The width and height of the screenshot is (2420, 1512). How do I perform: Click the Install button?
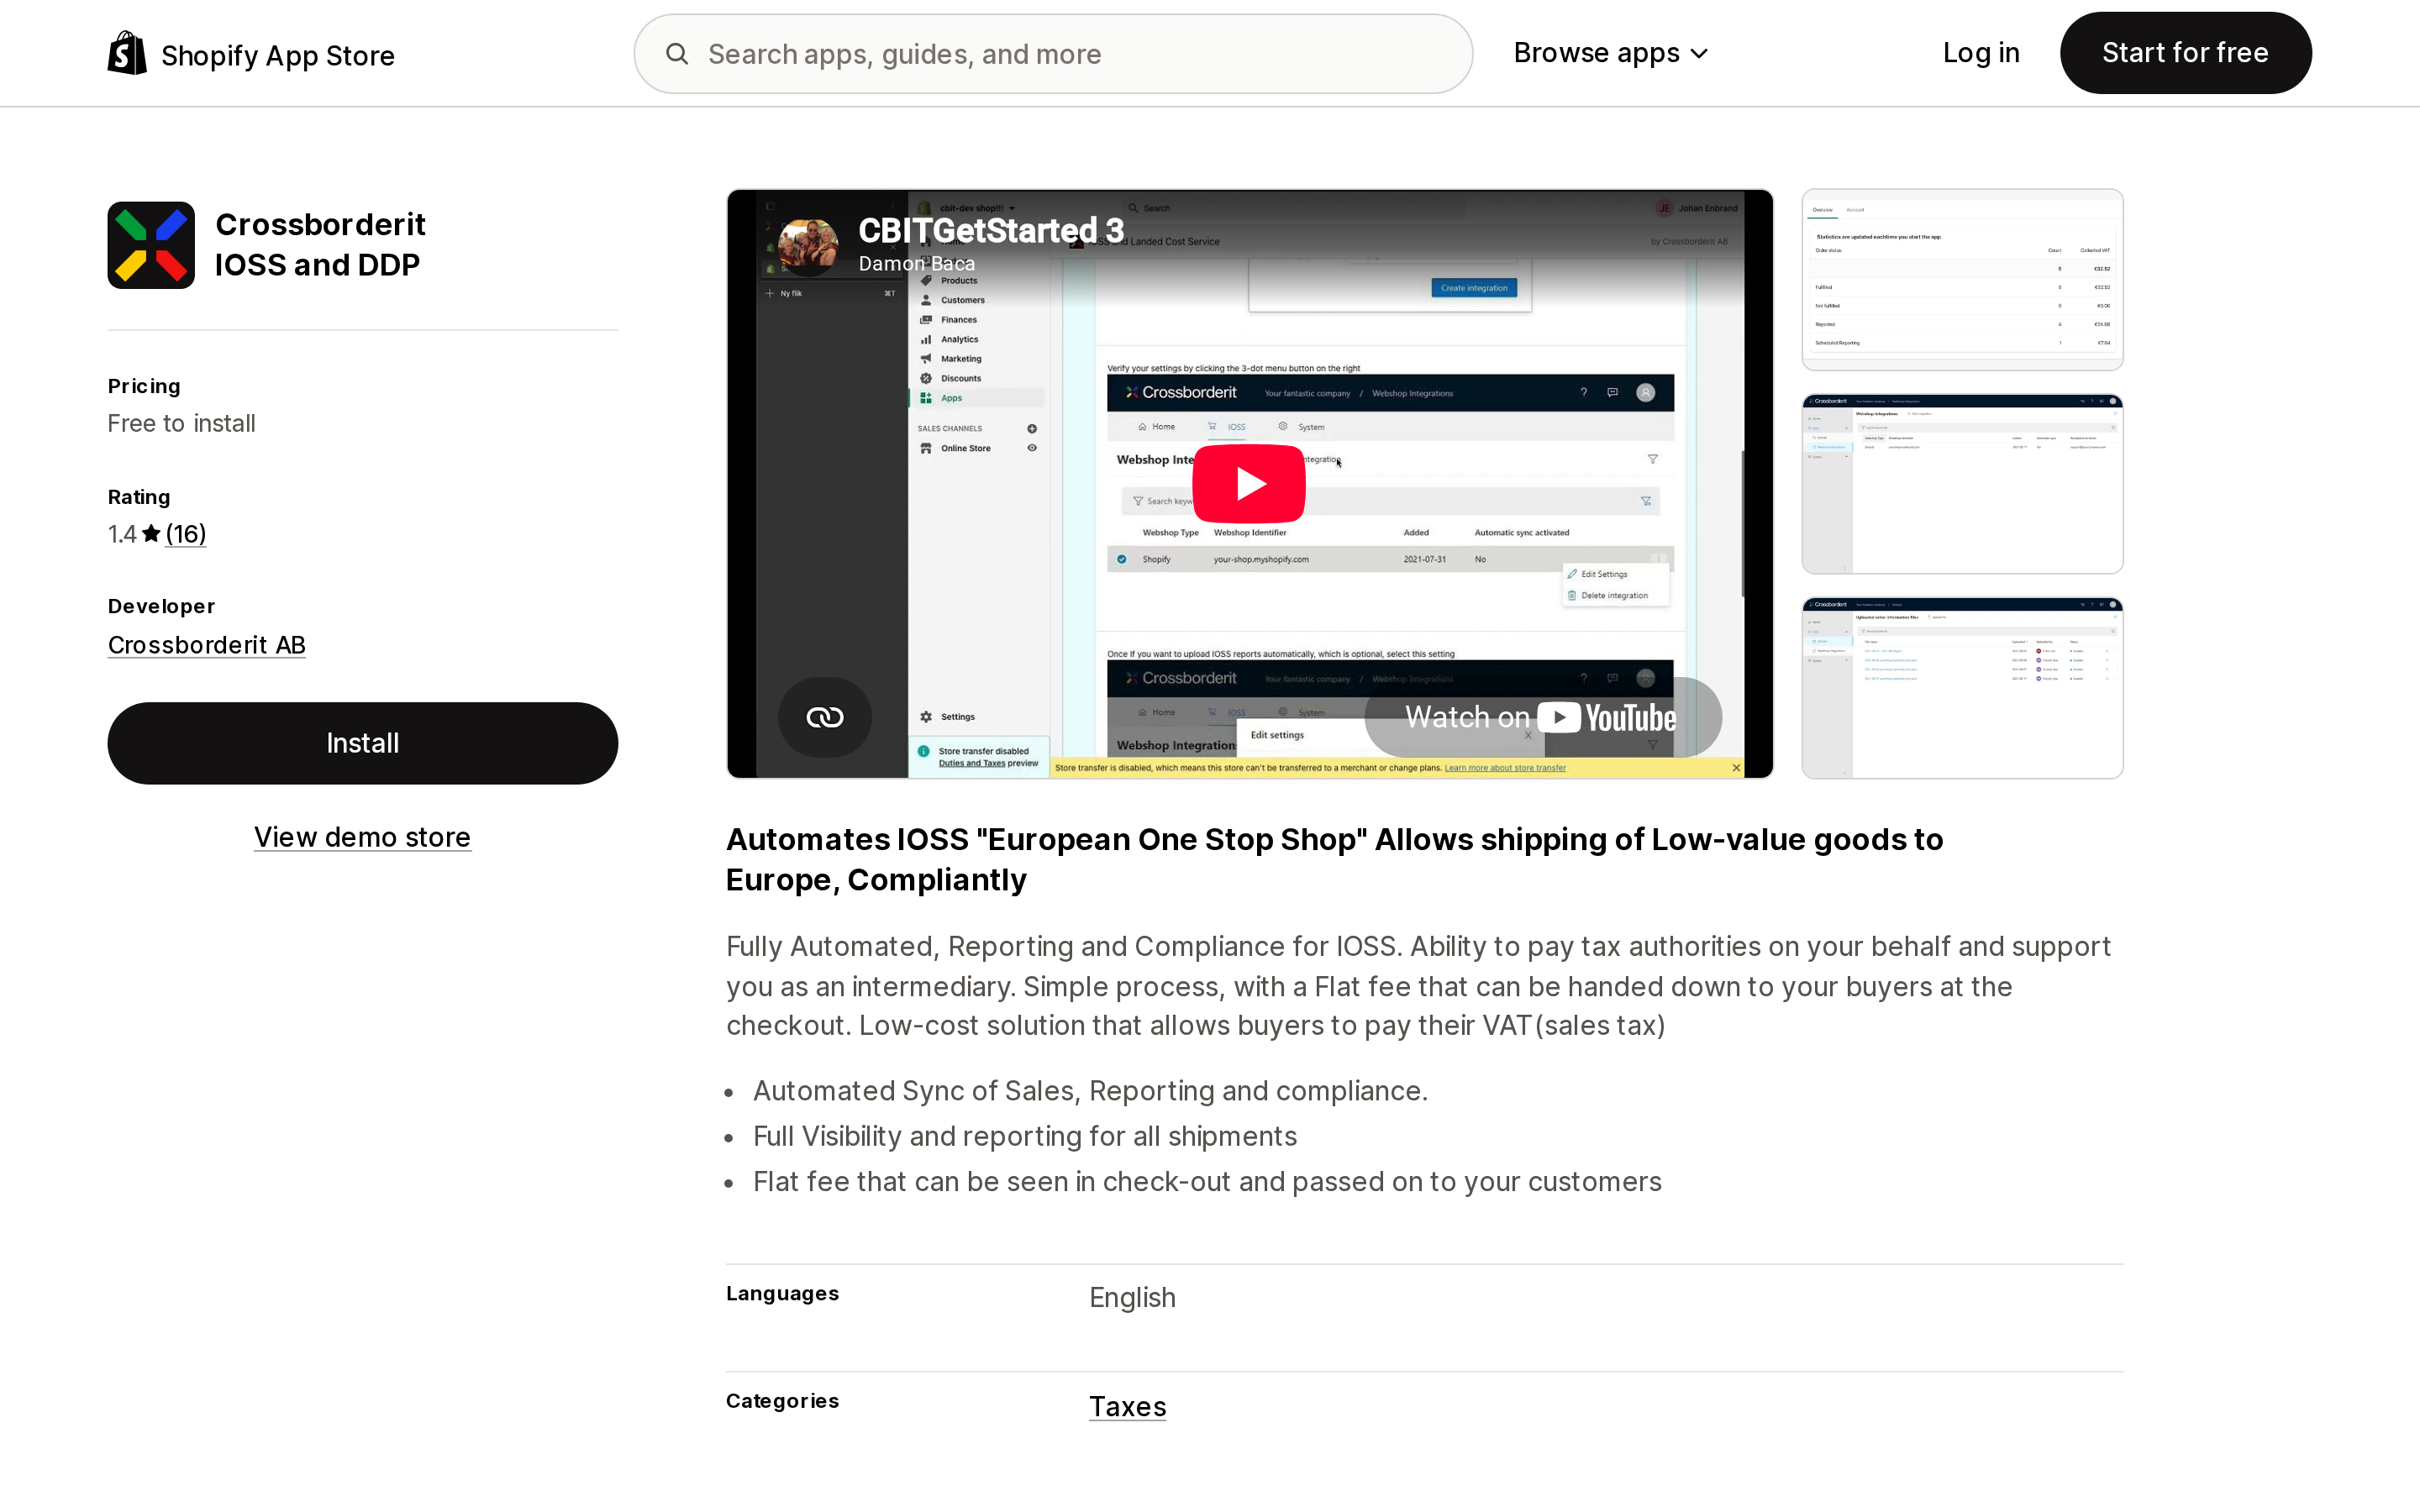pyautogui.click(x=363, y=743)
